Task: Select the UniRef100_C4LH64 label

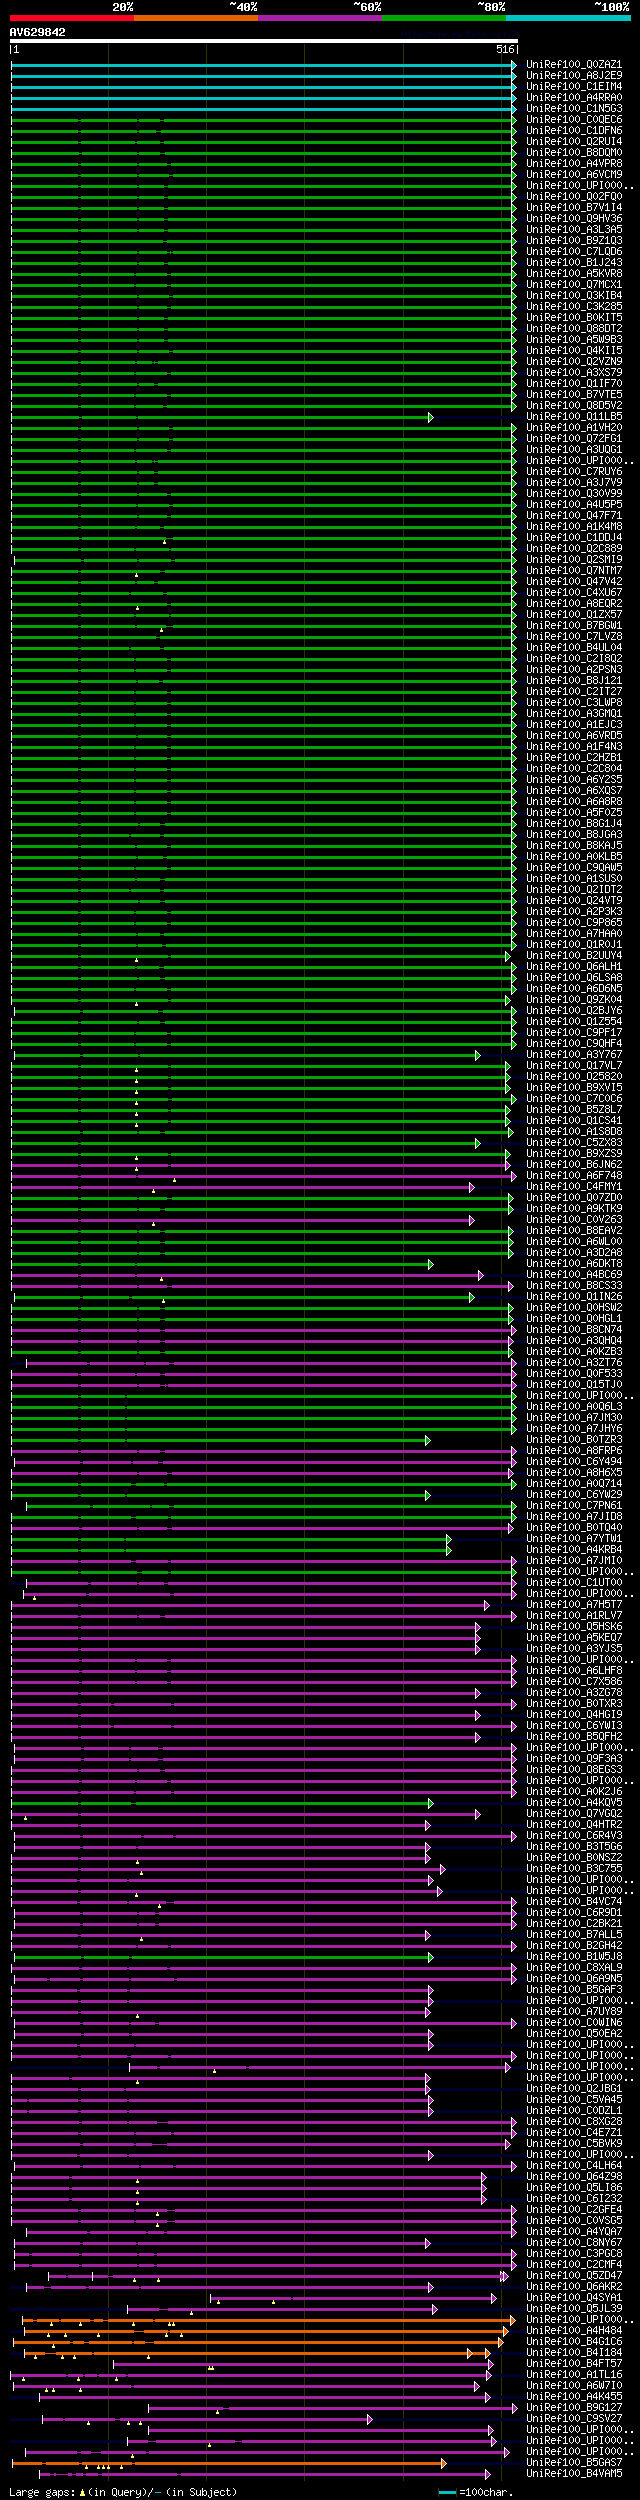Action: pos(574,2166)
